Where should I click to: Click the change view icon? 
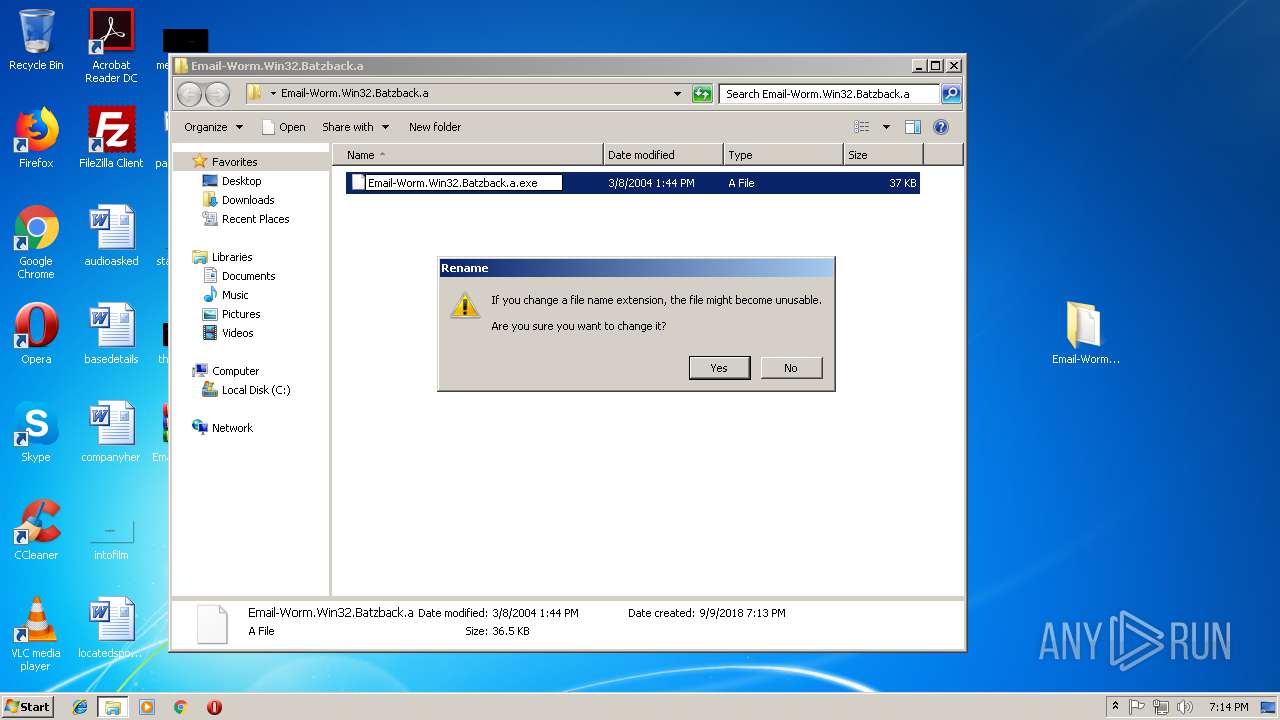(x=861, y=127)
